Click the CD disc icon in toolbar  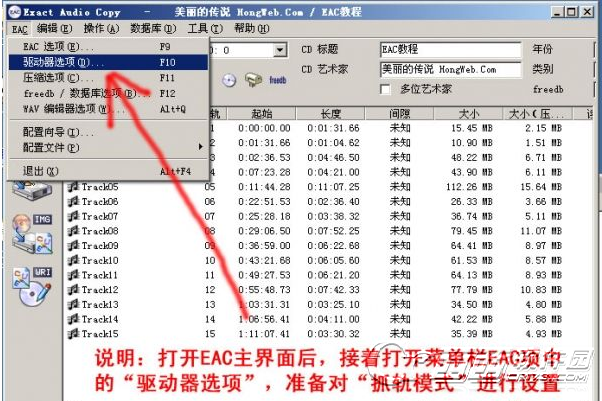pyautogui.click(x=229, y=80)
